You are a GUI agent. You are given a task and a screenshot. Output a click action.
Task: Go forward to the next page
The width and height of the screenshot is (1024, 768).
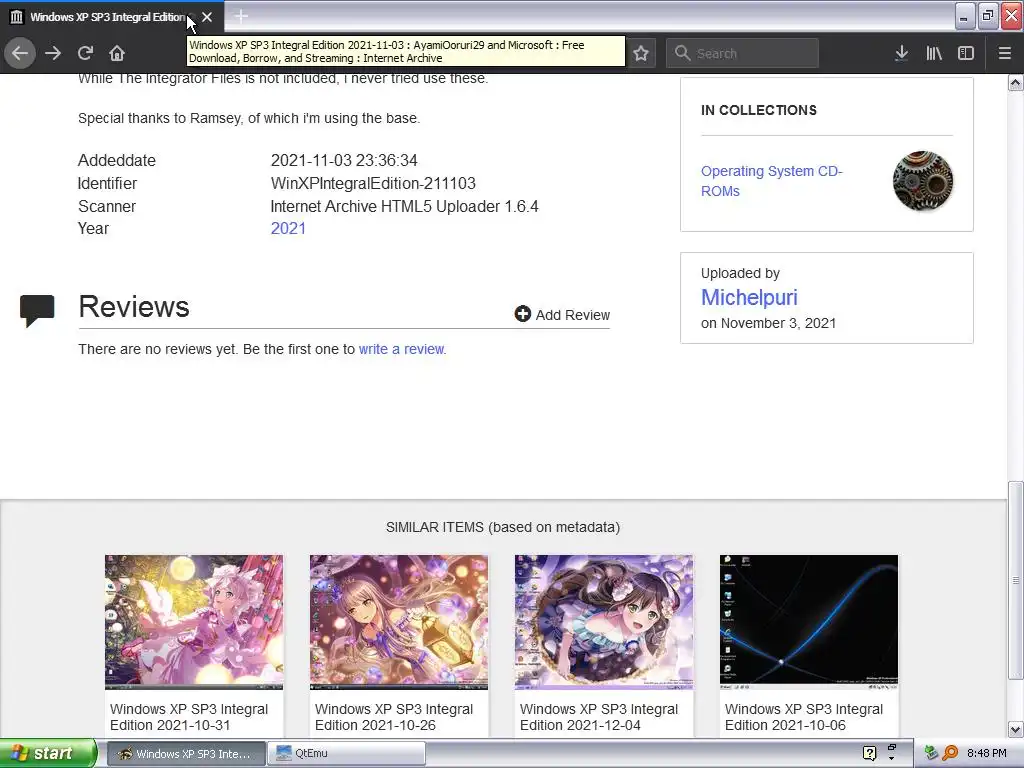click(53, 53)
